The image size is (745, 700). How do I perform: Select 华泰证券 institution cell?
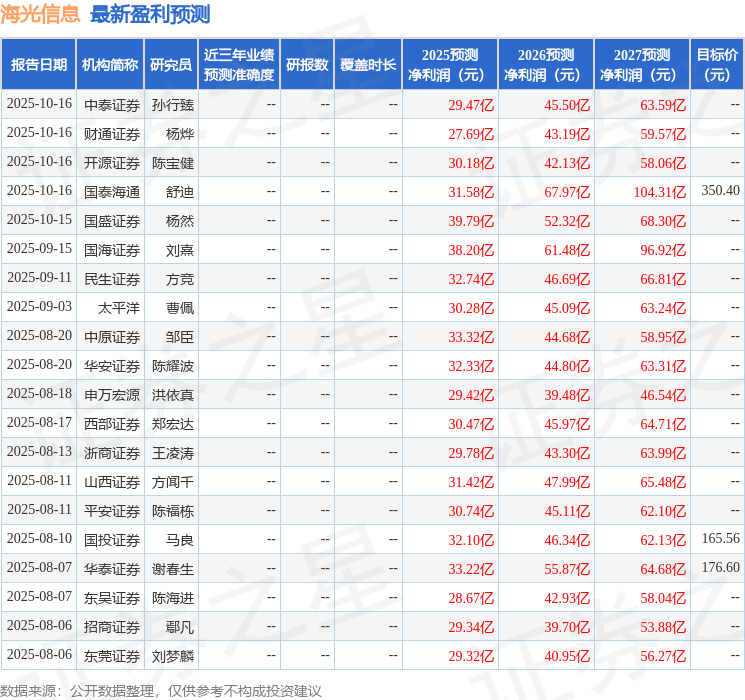[112, 569]
